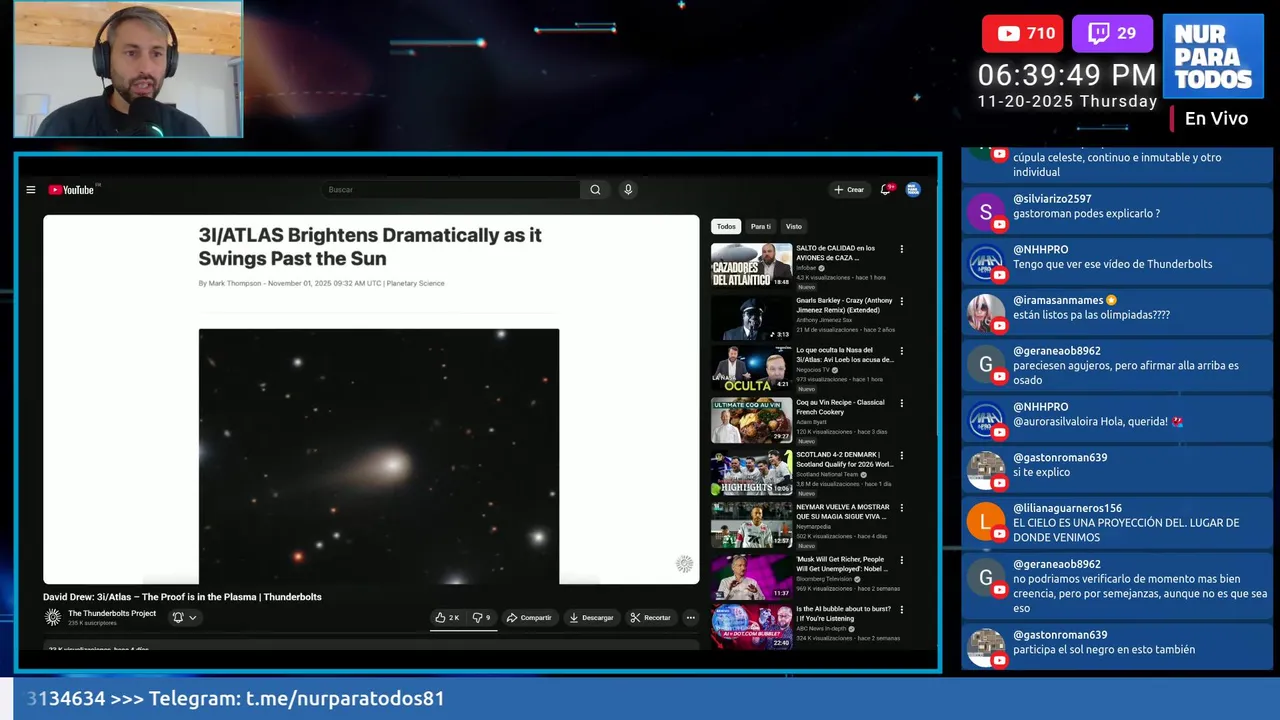Select the Para ti filter chip
The width and height of the screenshot is (1280, 720).
click(761, 226)
